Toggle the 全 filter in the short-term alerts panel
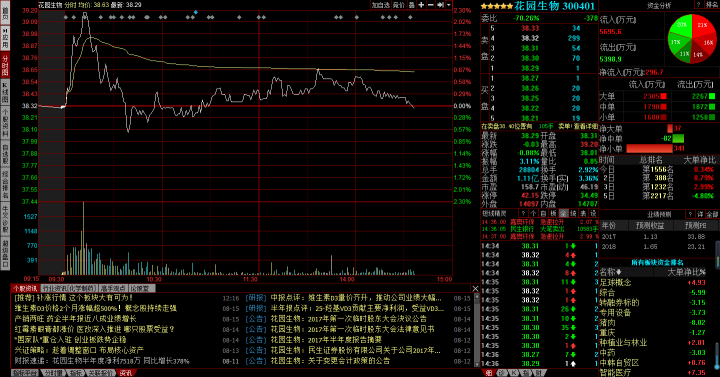Image resolution: width=720 pixels, height=377 pixels. 563,214
